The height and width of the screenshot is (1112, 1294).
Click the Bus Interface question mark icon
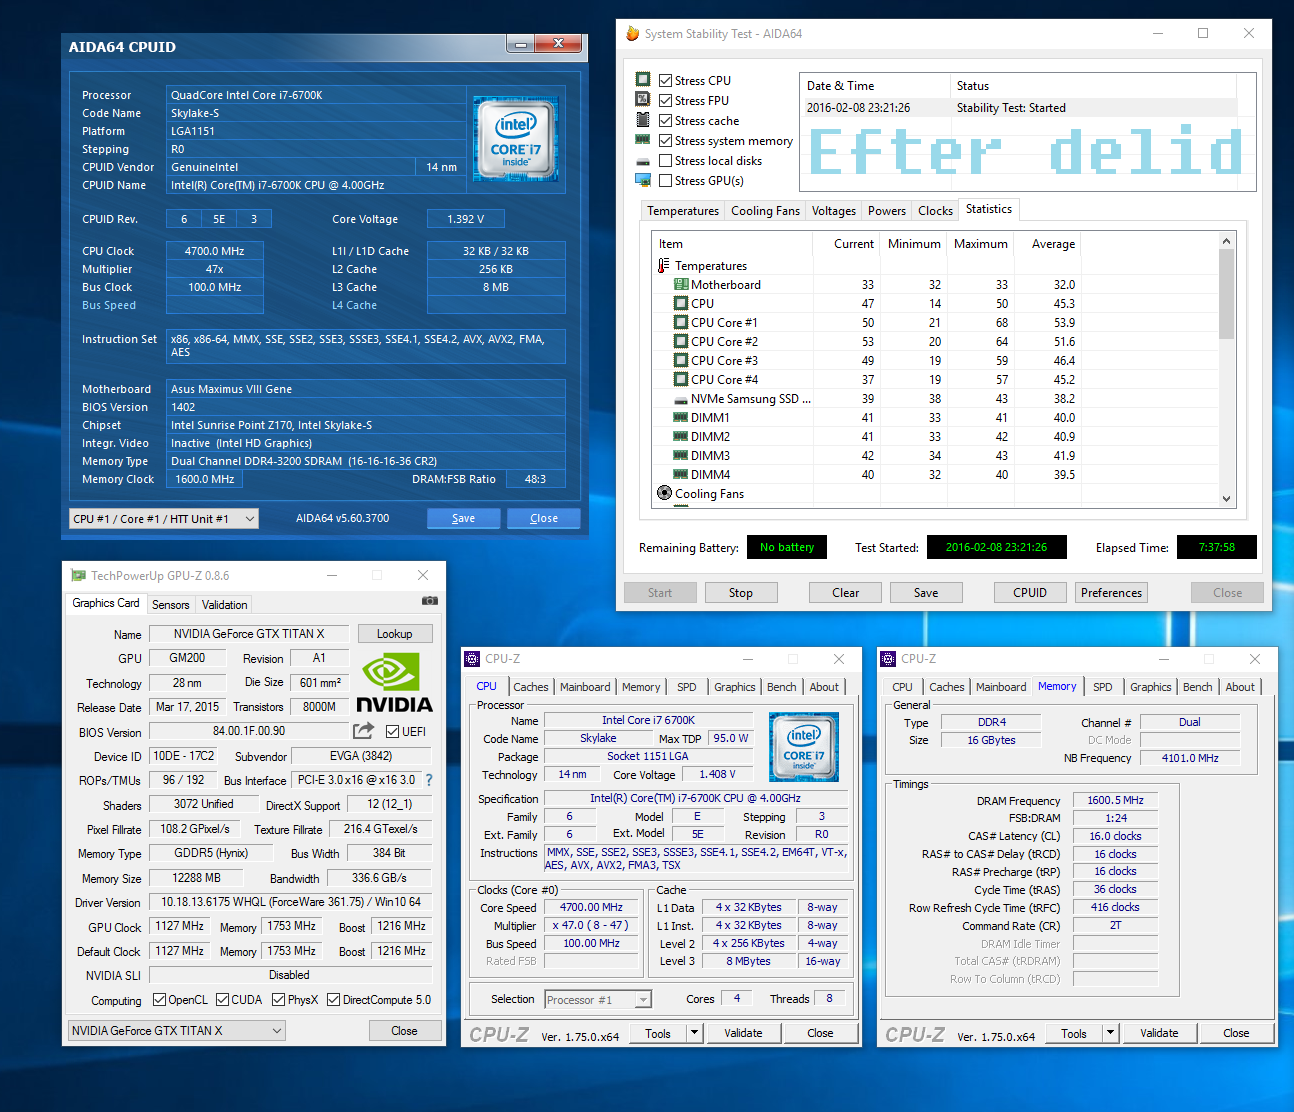coord(429,780)
